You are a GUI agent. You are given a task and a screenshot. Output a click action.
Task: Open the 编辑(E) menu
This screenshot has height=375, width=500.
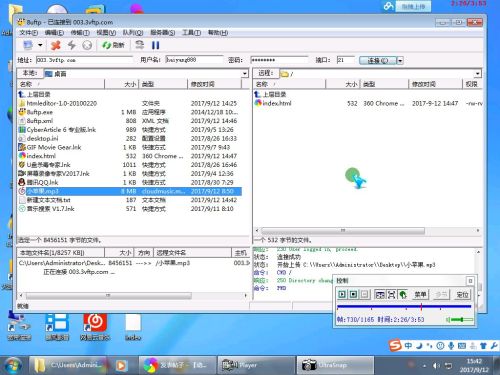(x=54, y=33)
